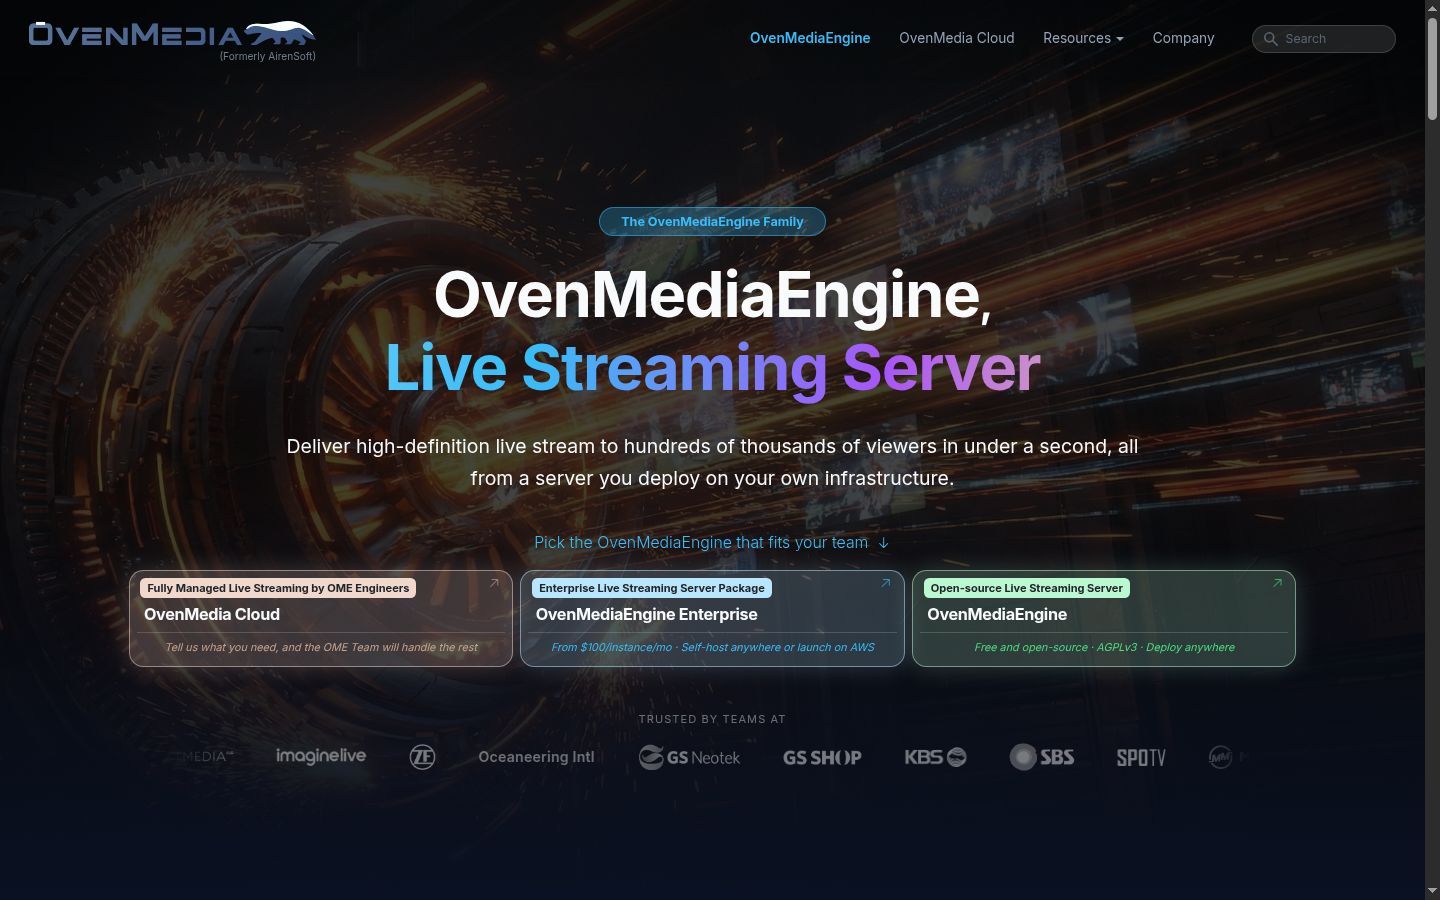Image resolution: width=1440 pixels, height=900 pixels.
Task: Click '(Formerly AirenSoft)' text
Action: point(268,57)
